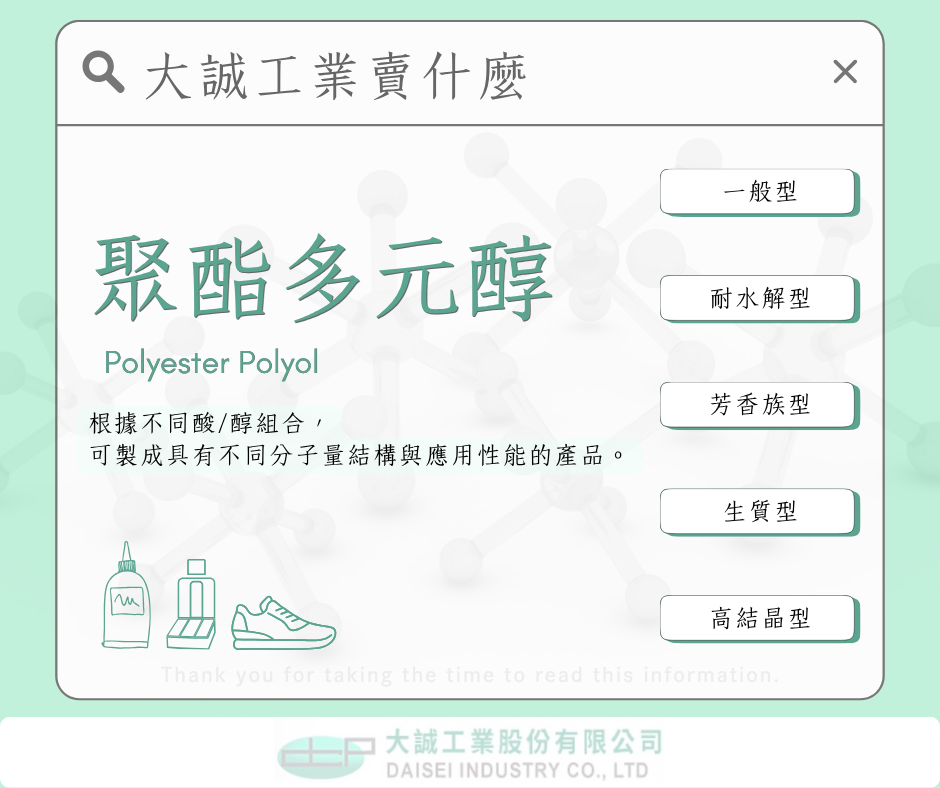Click the Polyester Polyol subtitle
The width and height of the screenshot is (940, 788).
click(x=211, y=363)
